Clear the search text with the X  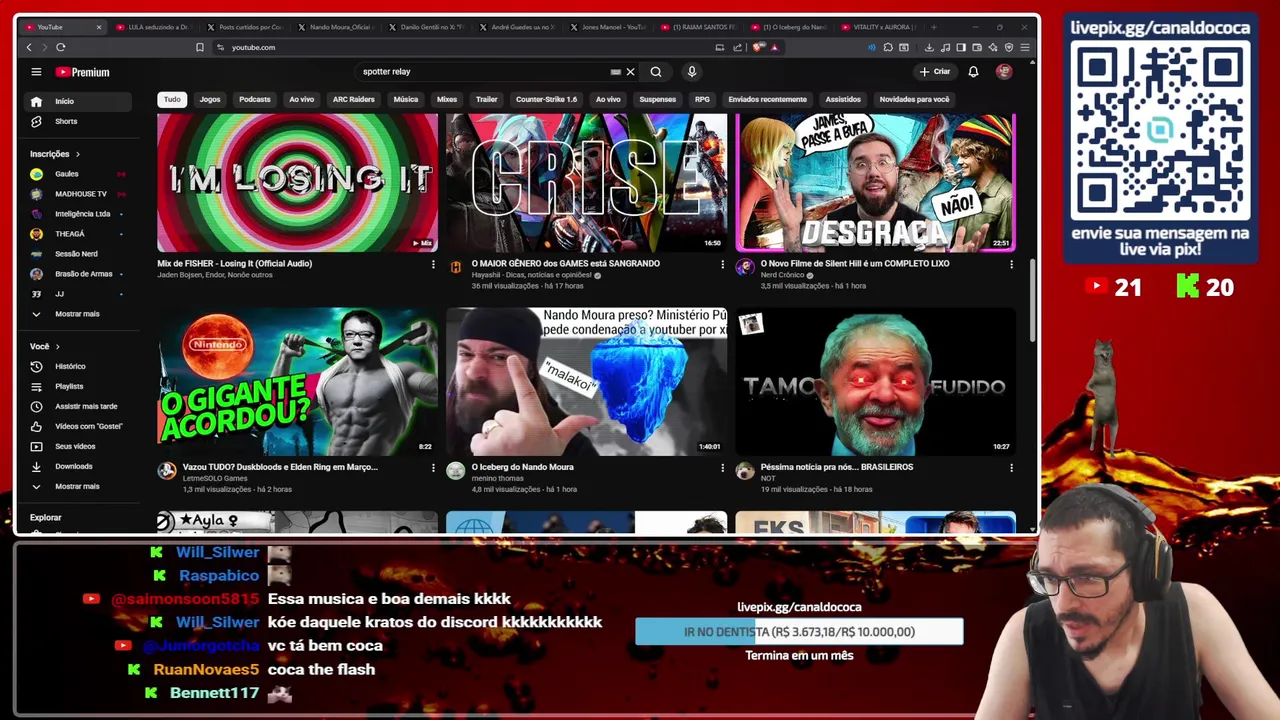pos(630,72)
